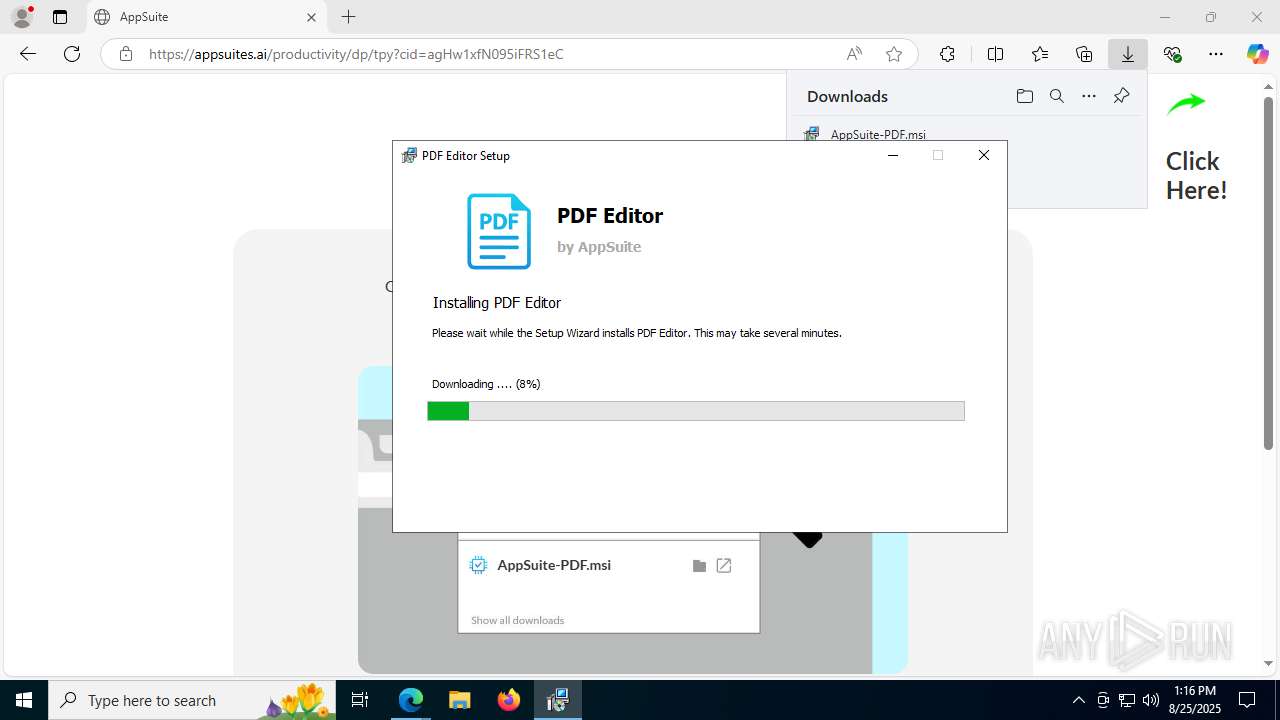1280x720 pixels.
Task: Search downloads in Downloads panel
Action: (1057, 96)
